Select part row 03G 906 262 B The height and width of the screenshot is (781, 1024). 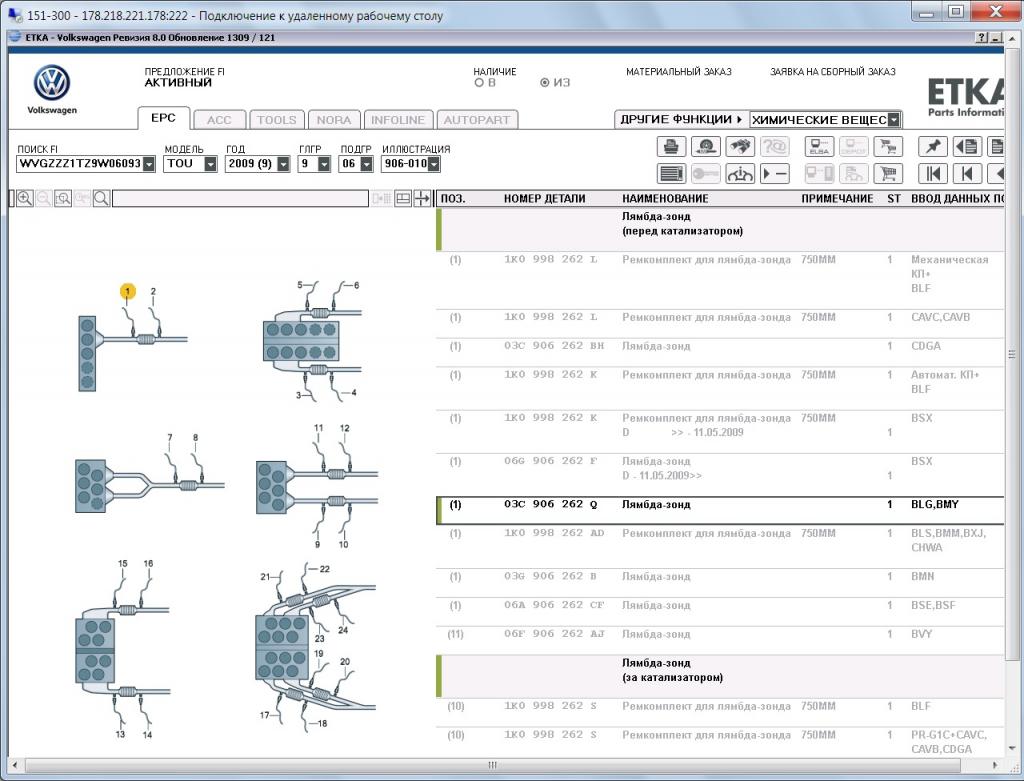[720, 582]
